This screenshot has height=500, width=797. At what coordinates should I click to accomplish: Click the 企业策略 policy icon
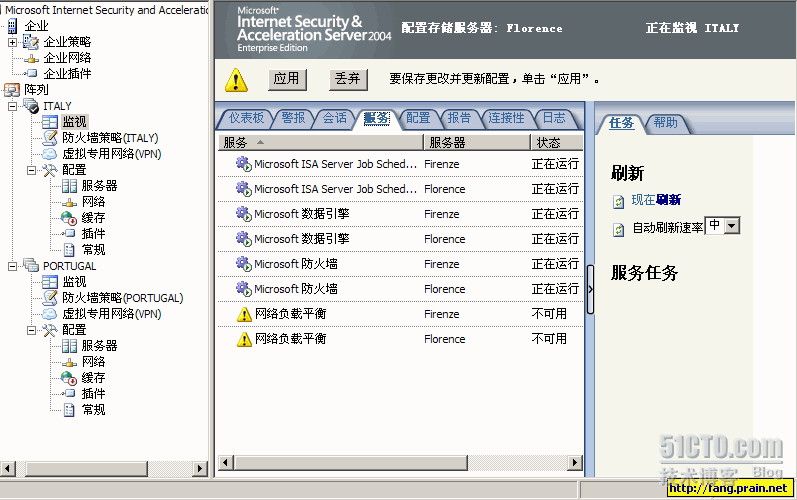click(30, 42)
